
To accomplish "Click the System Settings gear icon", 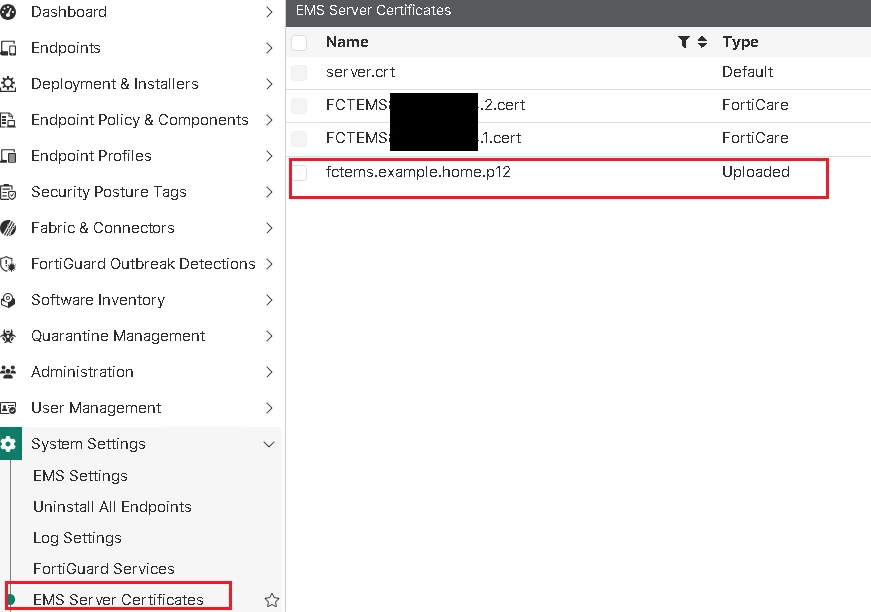I will pyautogui.click(x=8, y=444).
